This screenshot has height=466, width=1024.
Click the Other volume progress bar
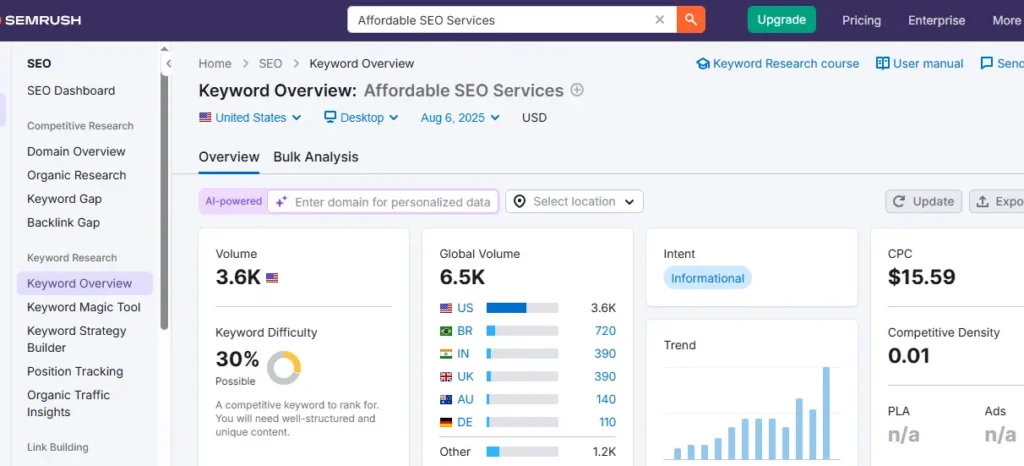pos(522,452)
